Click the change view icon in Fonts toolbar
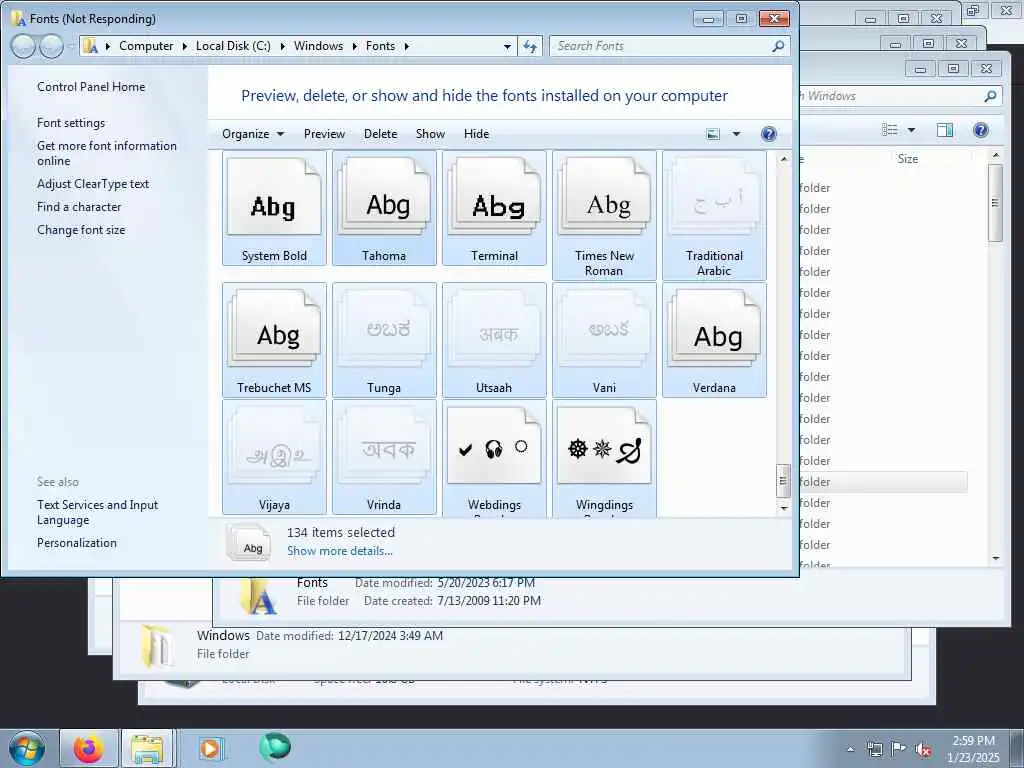This screenshot has width=1024, height=768. 713,134
